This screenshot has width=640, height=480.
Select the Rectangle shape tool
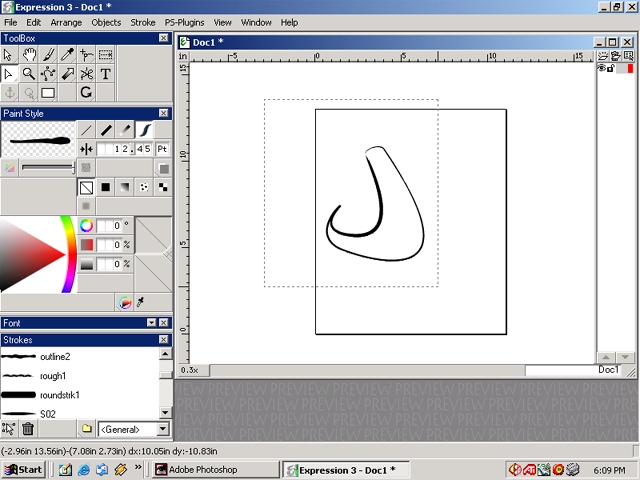tap(48, 93)
